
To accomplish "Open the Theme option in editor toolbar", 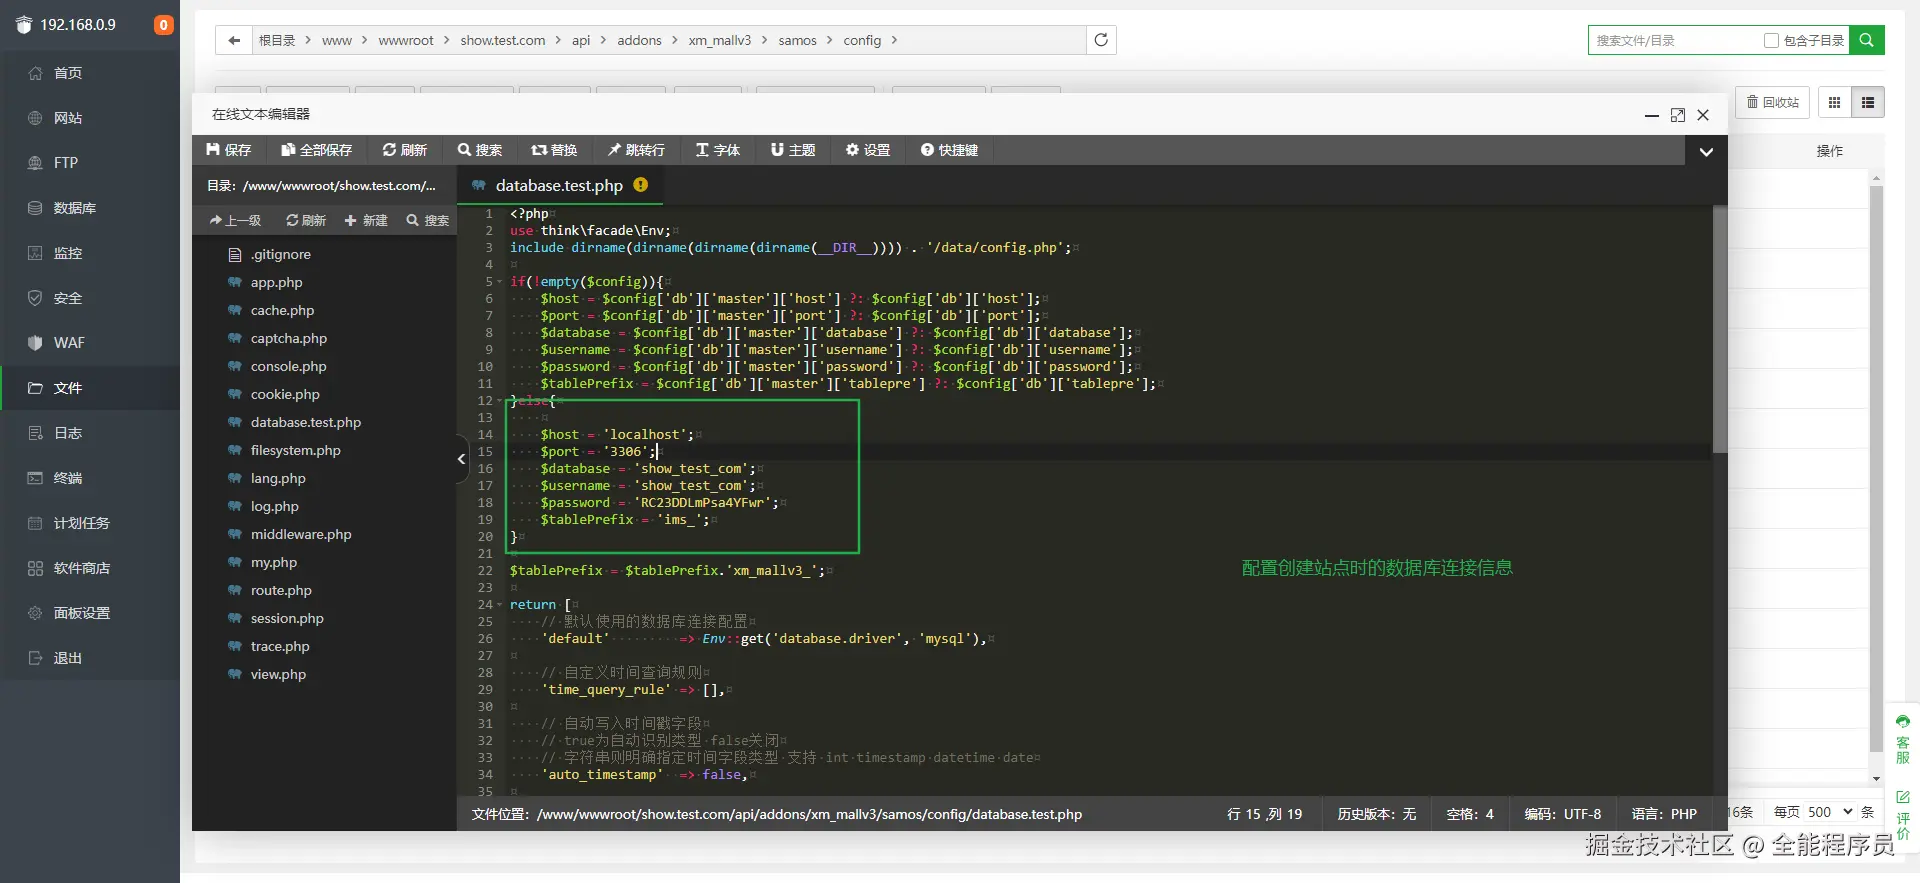I will point(793,150).
